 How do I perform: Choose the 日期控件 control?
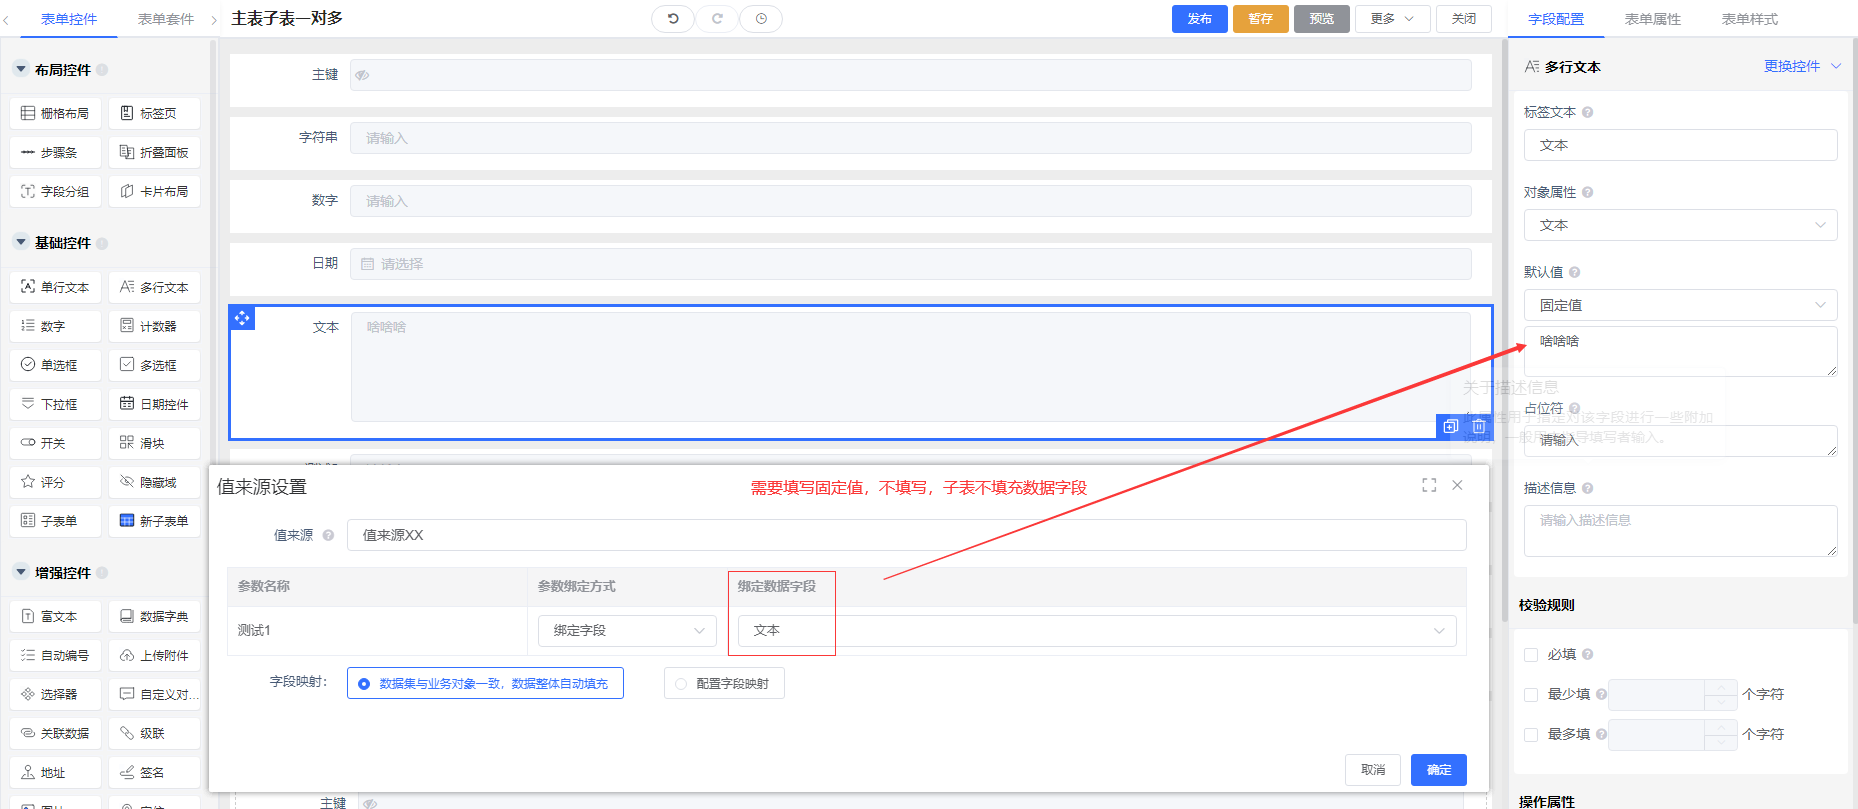(x=154, y=404)
